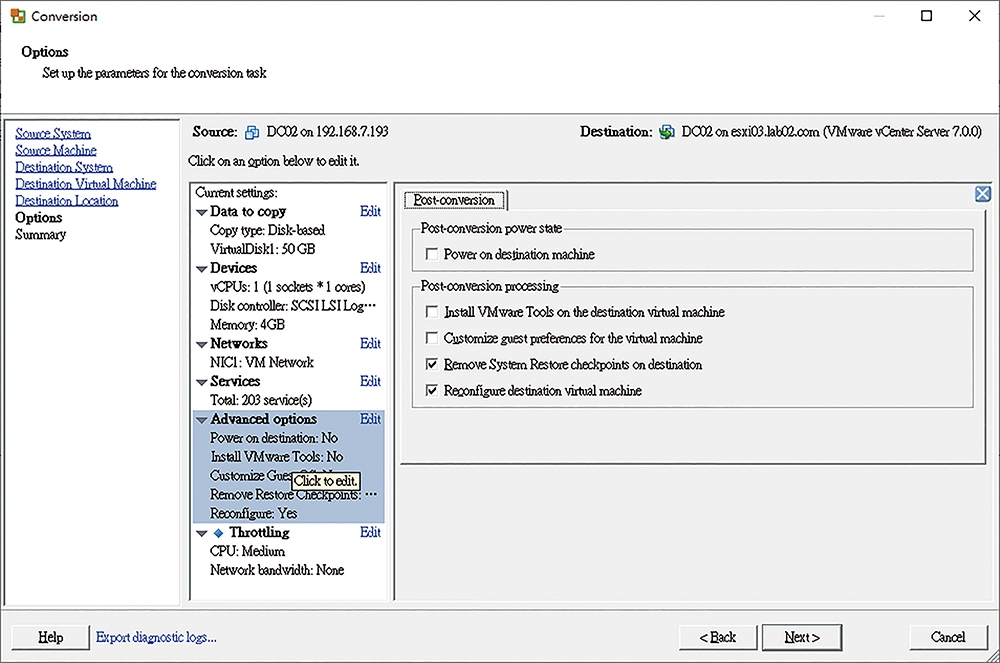Enable Power on destination machine checkbox
Screen dimensions: 1000x663
[x=432, y=254]
